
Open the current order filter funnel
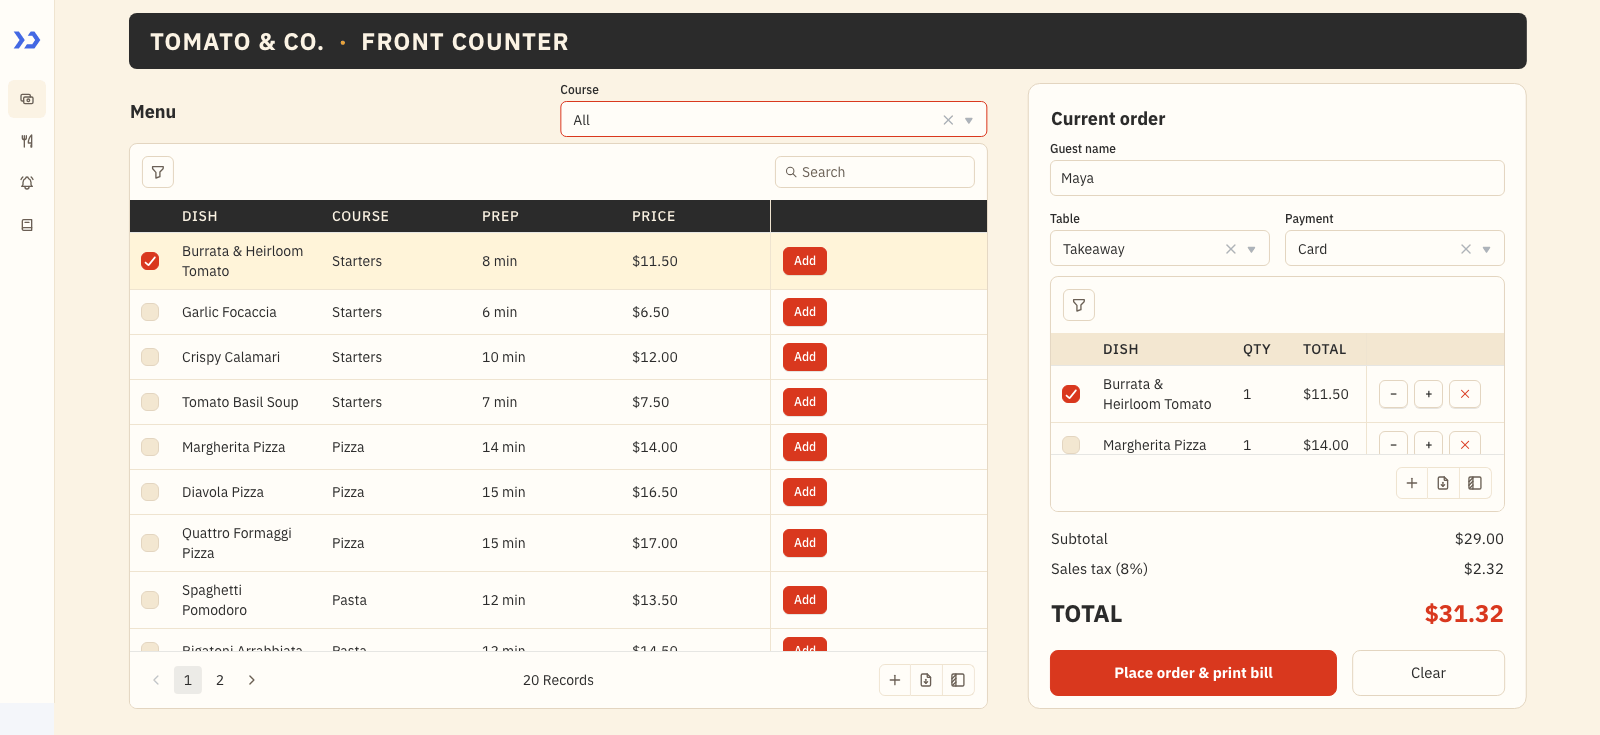click(x=1079, y=305)
